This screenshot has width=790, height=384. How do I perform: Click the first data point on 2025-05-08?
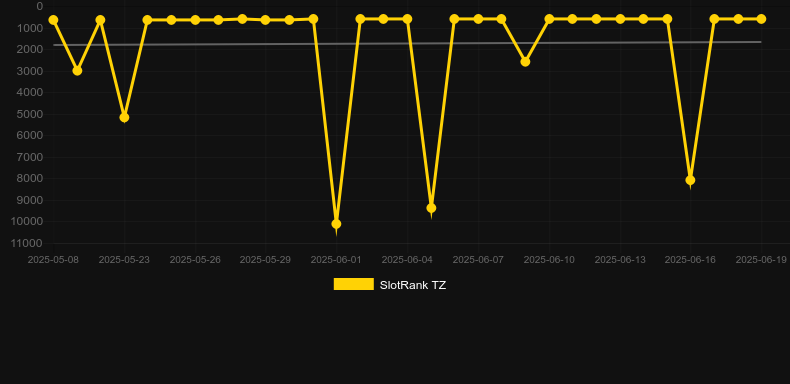(x=53, y=20)
